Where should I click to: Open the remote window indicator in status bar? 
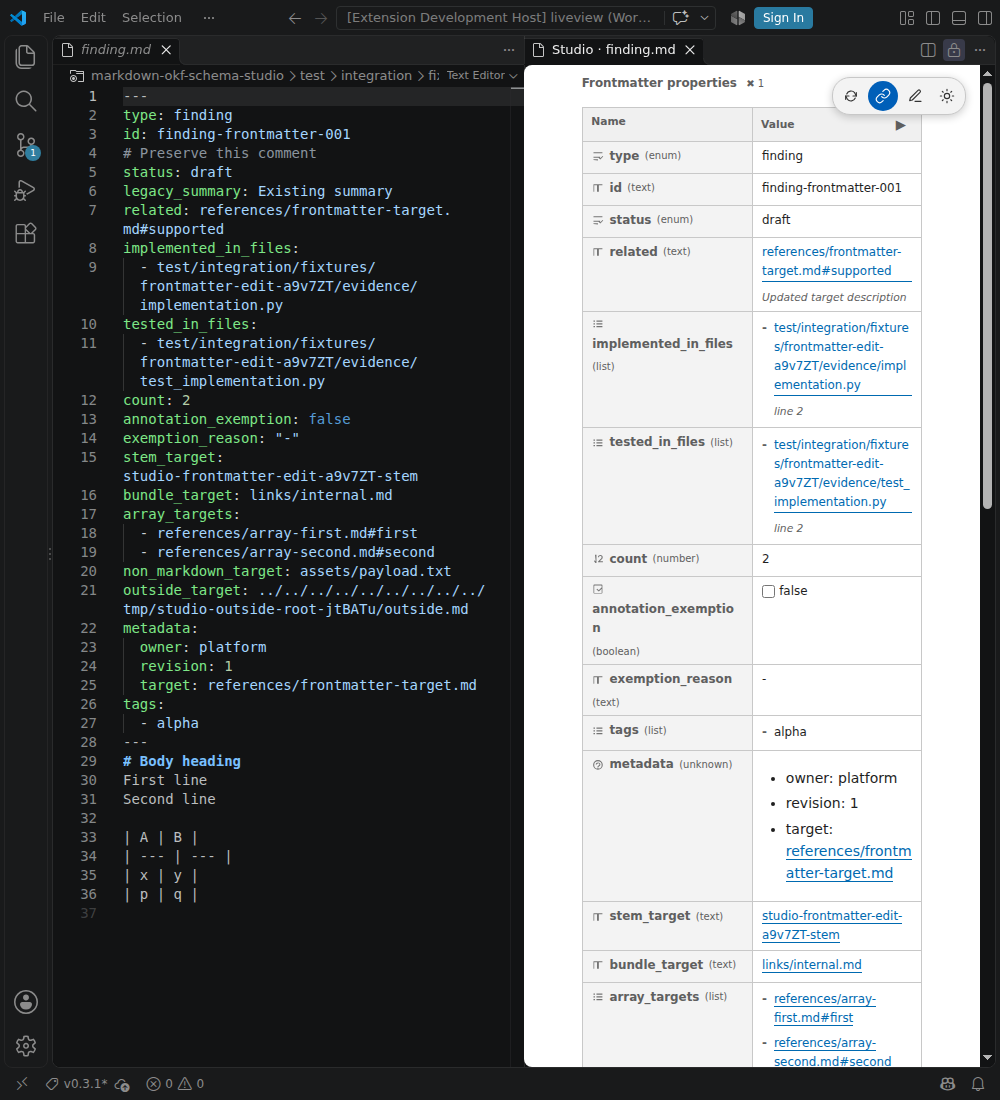[22, 1084]
